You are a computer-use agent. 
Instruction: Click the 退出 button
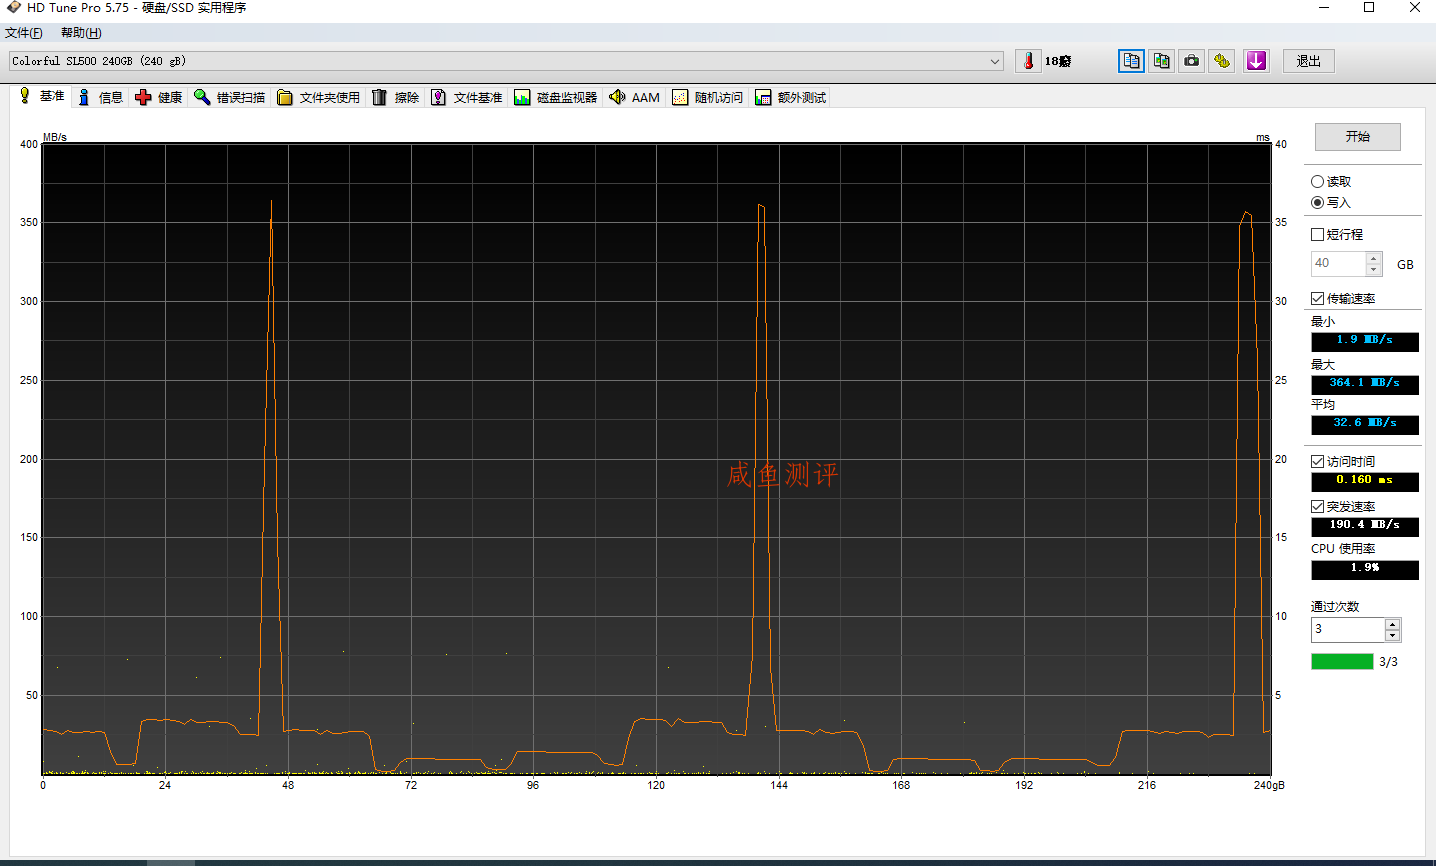[x=1308, y=61]
